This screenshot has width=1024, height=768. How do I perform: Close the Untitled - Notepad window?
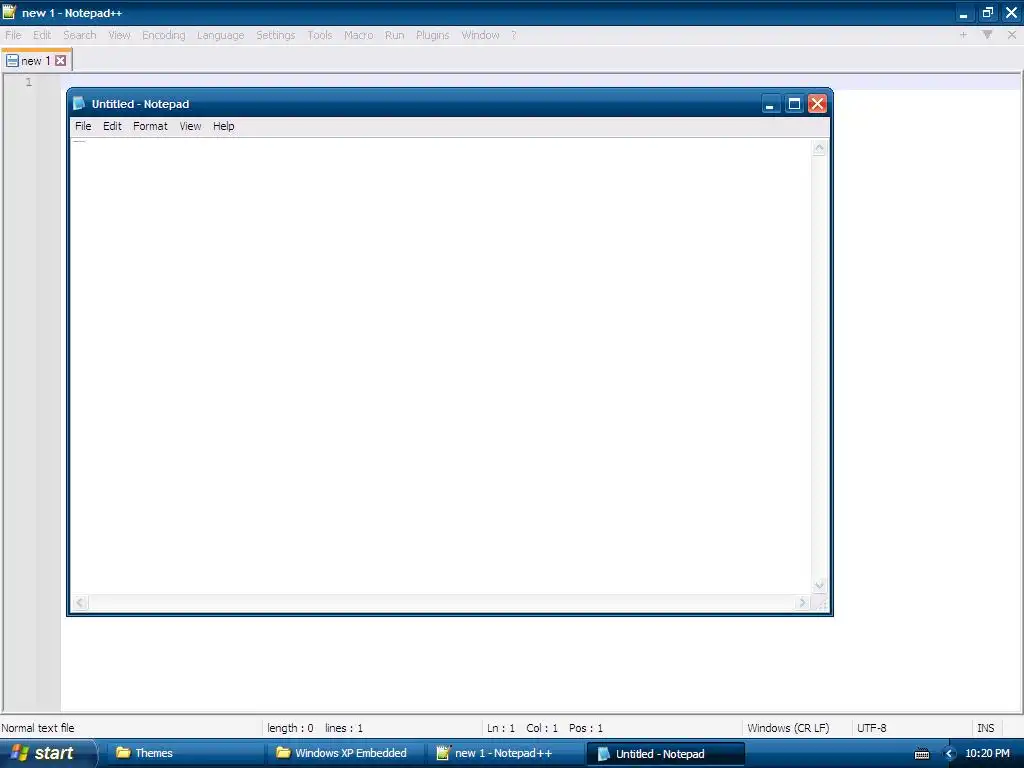click(x=818, y=104)
